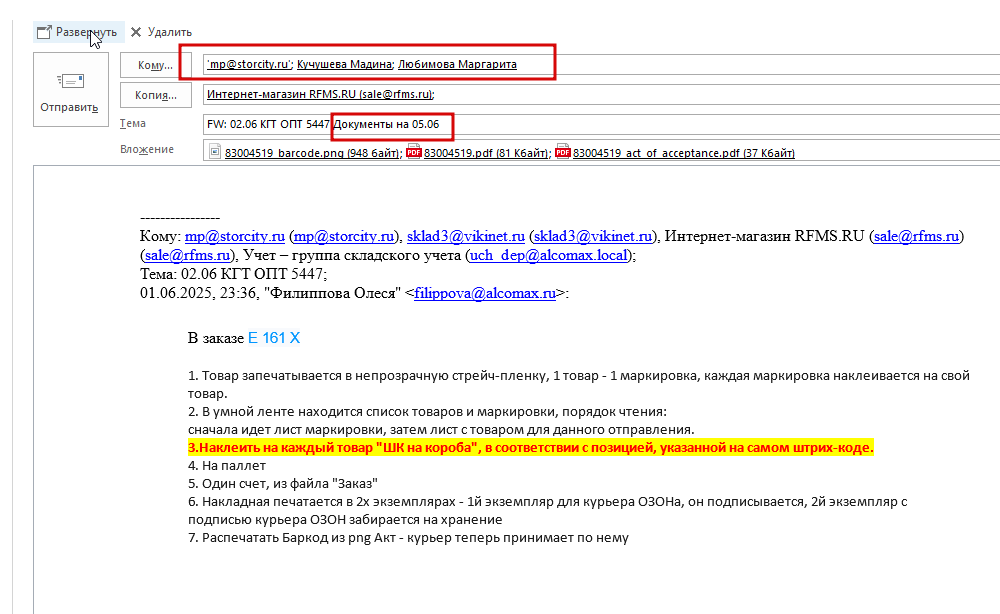Screen dimensions: 1000x614
Task: Send the email with Отправить
Action: coord(71,89)
